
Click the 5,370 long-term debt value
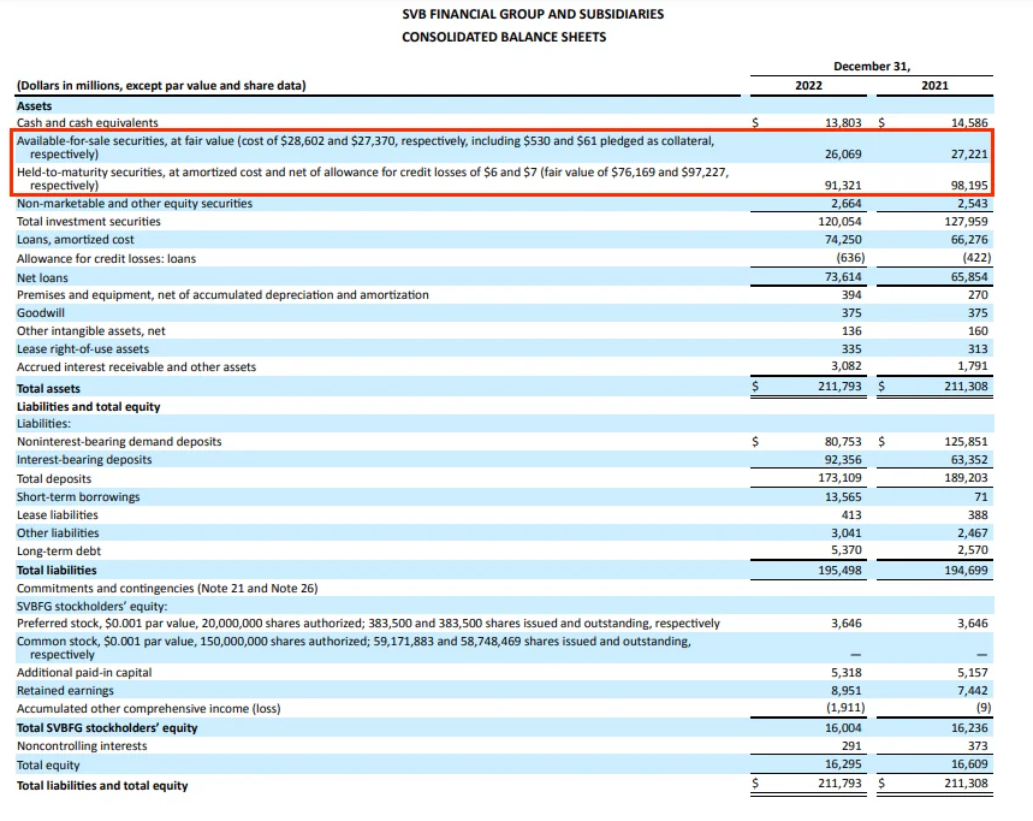(x=846, y=550)
